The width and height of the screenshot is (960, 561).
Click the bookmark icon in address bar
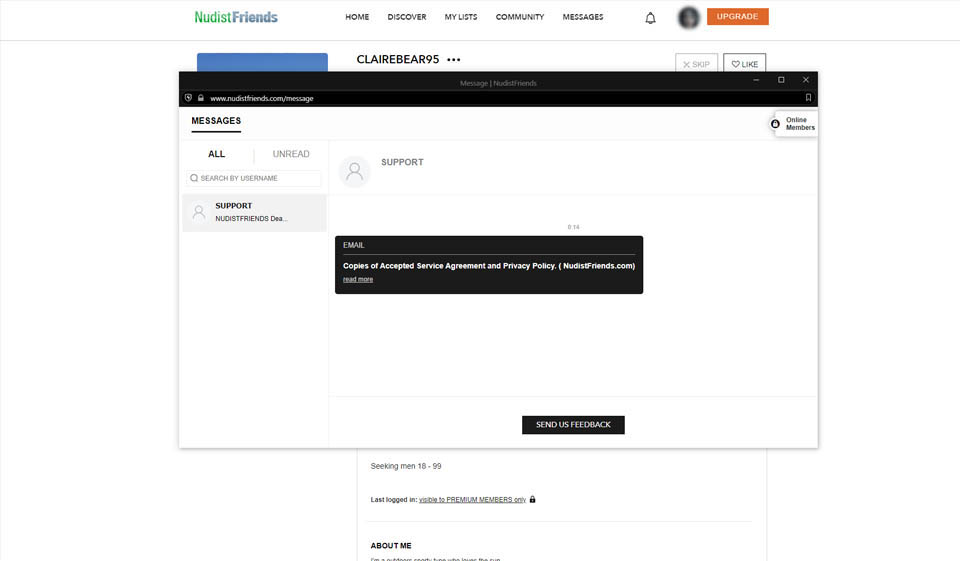808,98
